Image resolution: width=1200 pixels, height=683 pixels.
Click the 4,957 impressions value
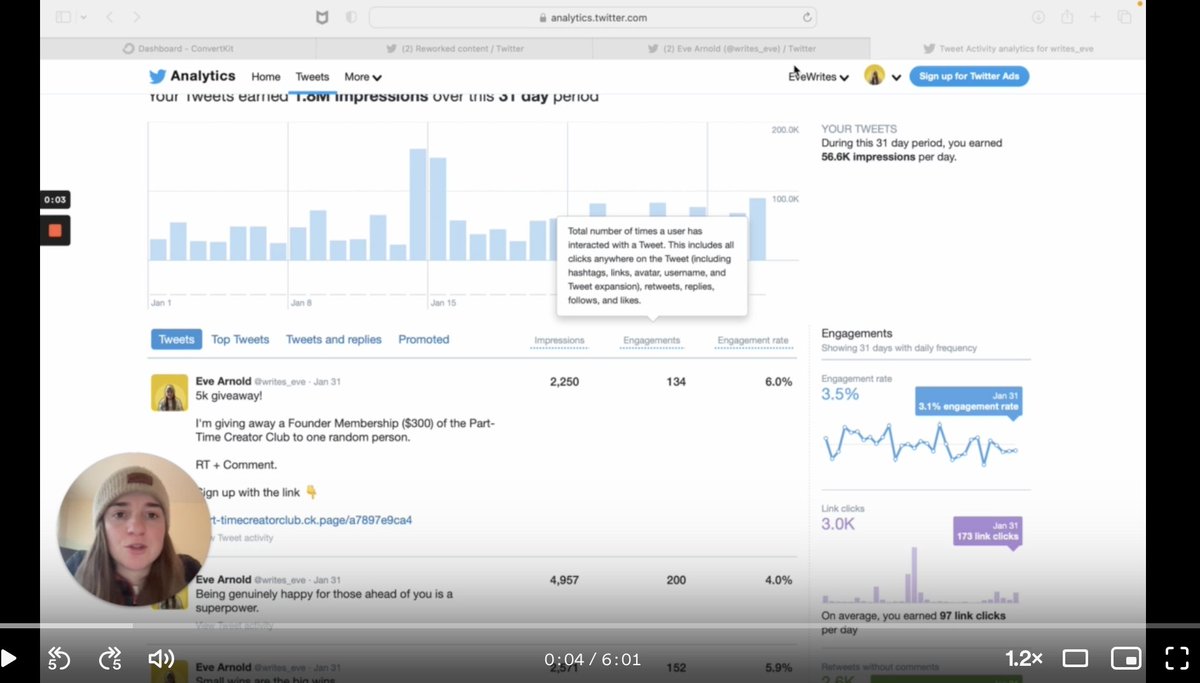pyautogui.click(x=564, y=580)
